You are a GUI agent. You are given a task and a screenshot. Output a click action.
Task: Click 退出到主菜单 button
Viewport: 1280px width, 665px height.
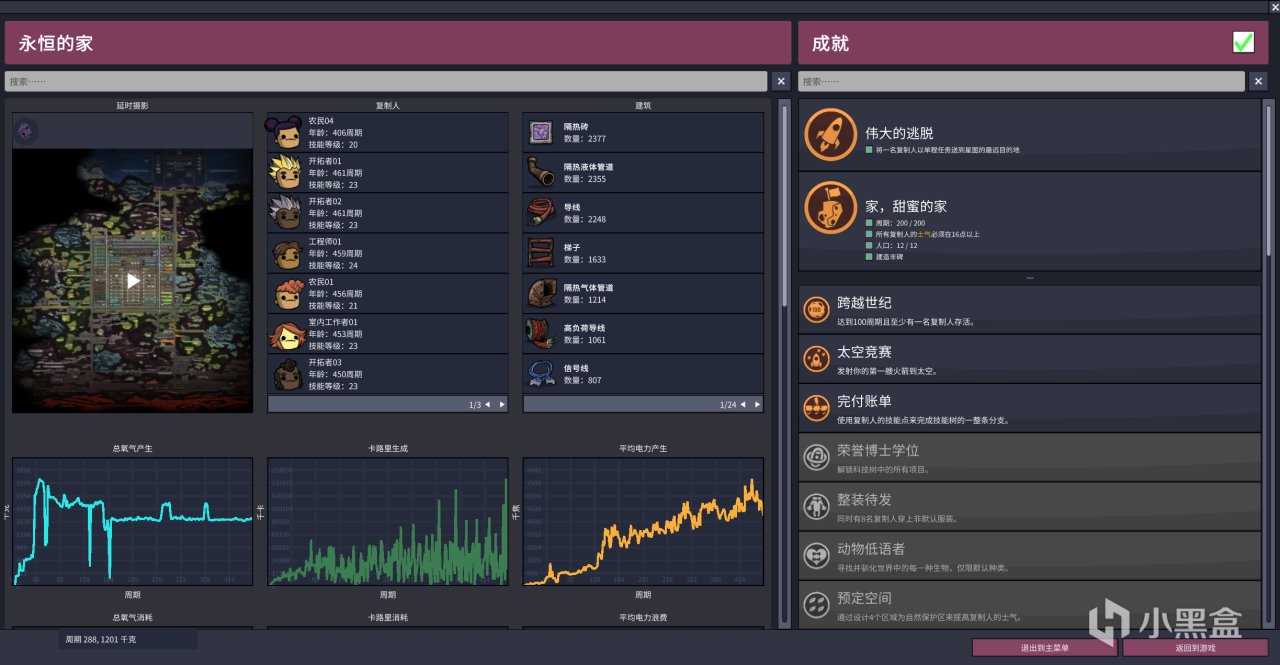(x=1045, y=648)
